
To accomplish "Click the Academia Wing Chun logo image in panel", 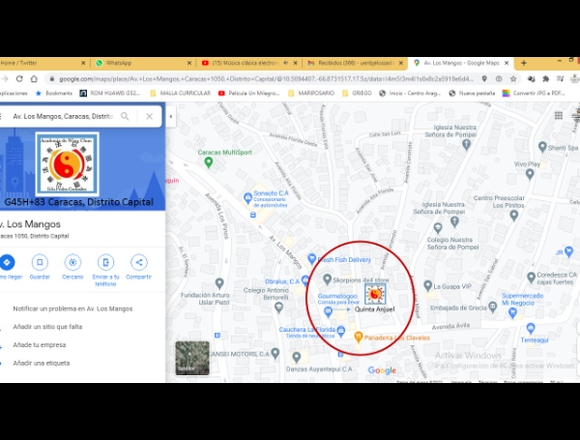I will (x=67, y=164).
